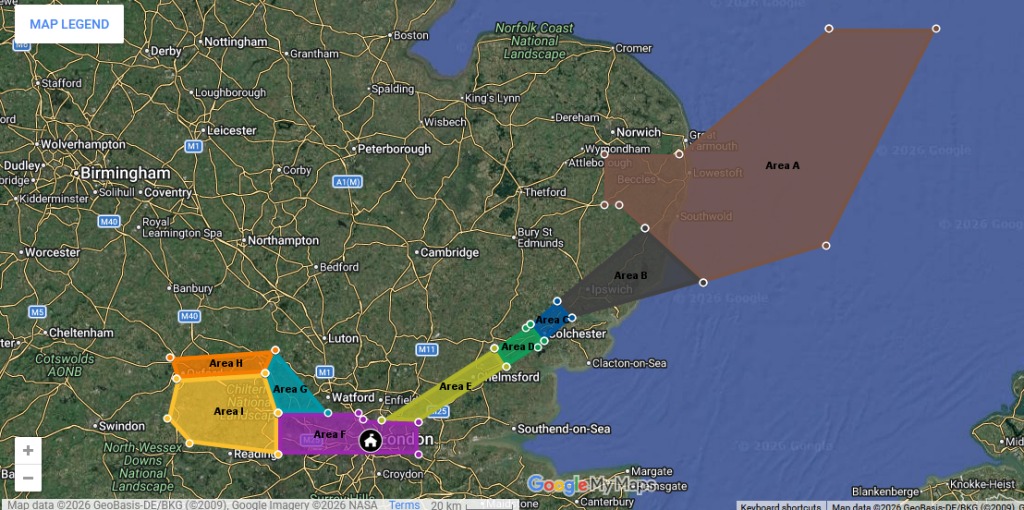The image size is (1024, 510).
Task: Click the blue Area C polygon
Action: point(548,319)
